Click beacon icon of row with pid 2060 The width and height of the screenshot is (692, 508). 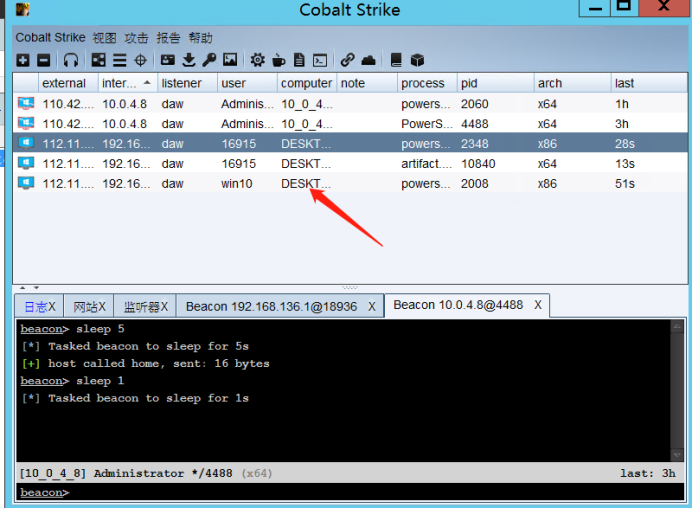point(26,104)
